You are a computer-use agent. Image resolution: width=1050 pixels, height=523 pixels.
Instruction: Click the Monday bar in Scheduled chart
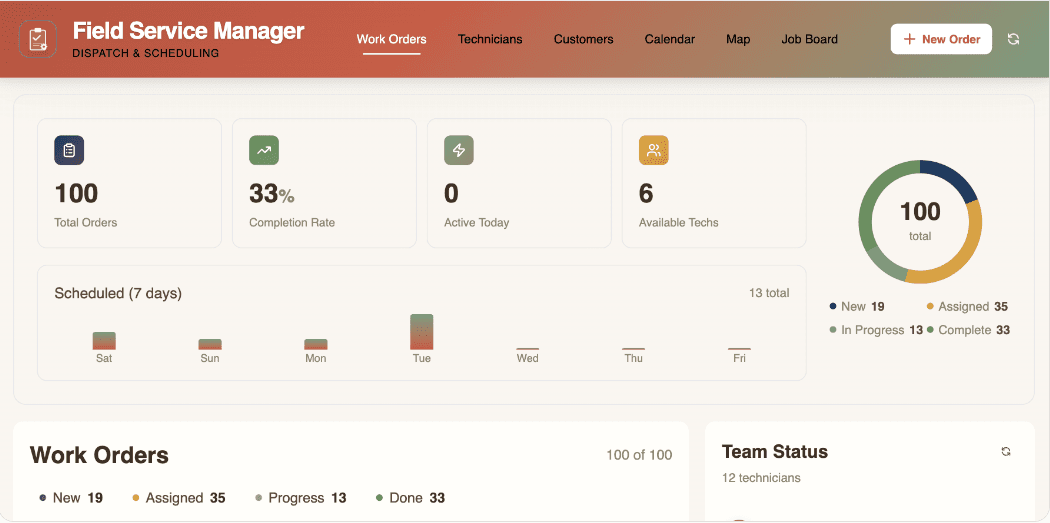(x=316, y=344)
